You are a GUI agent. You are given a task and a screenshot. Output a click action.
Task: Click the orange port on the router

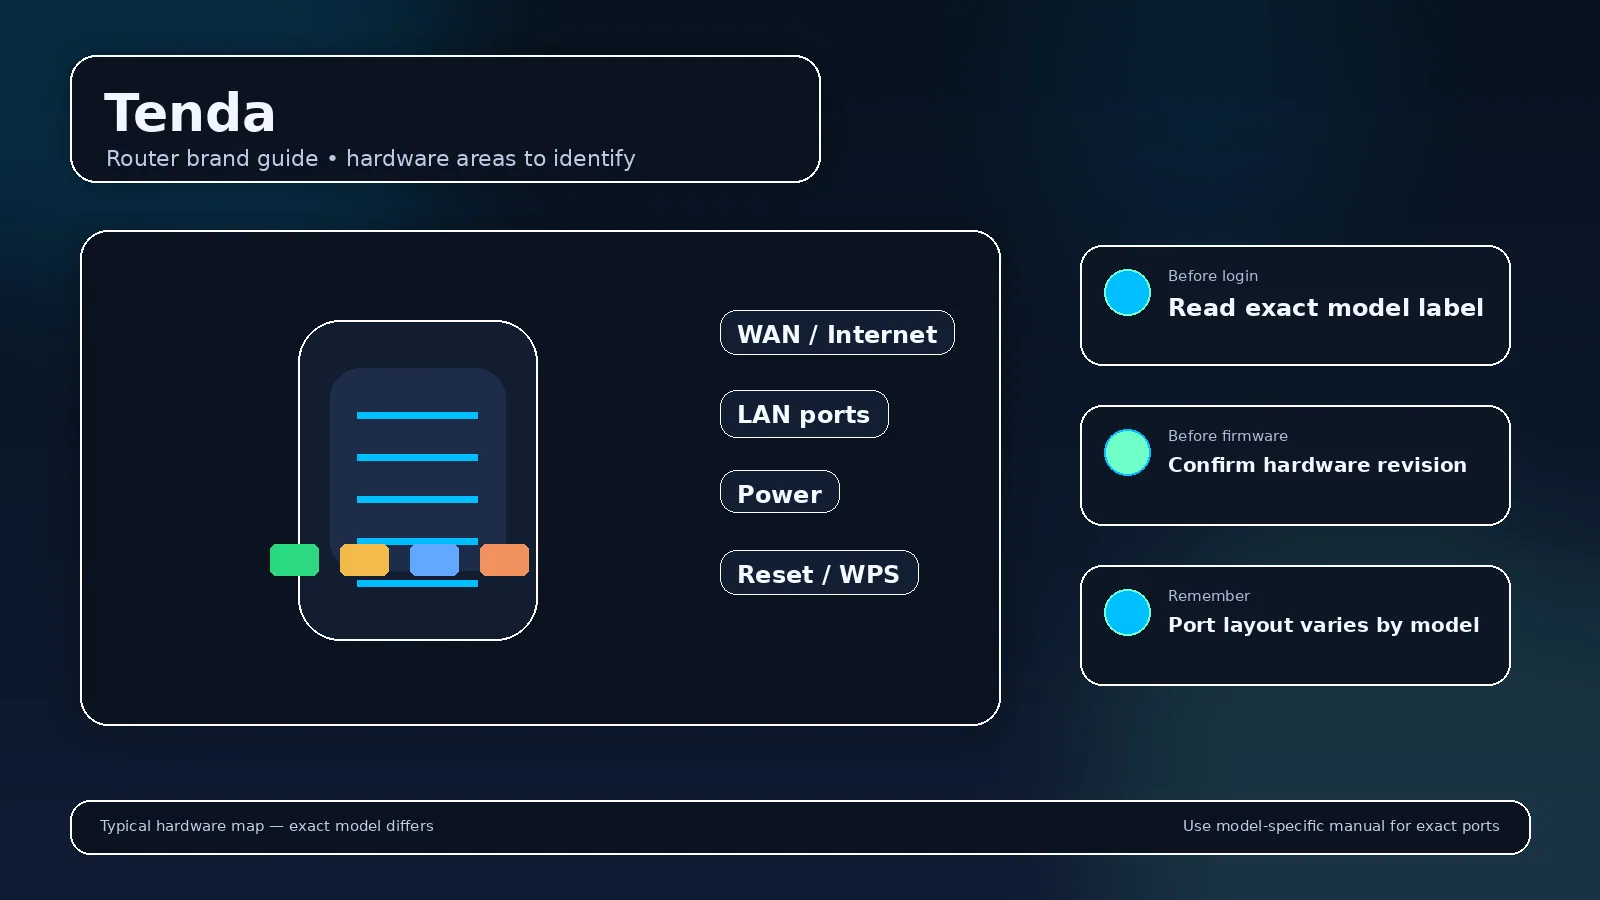504,560
